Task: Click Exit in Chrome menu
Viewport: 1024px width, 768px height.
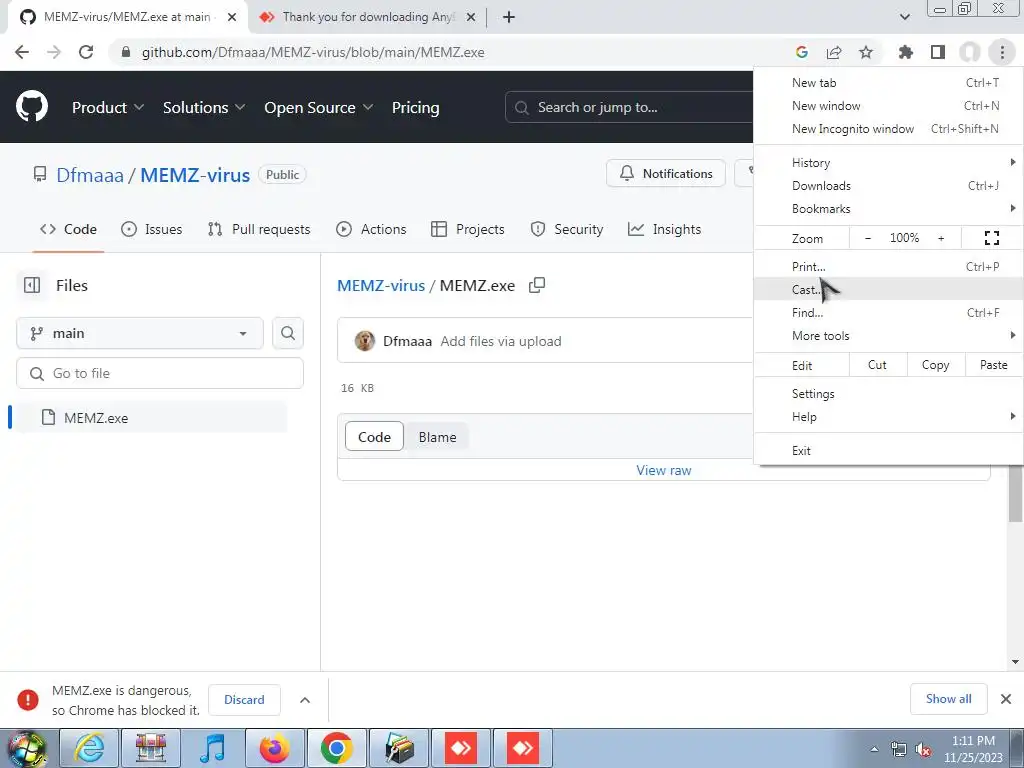Action: (x=888, y=451)
